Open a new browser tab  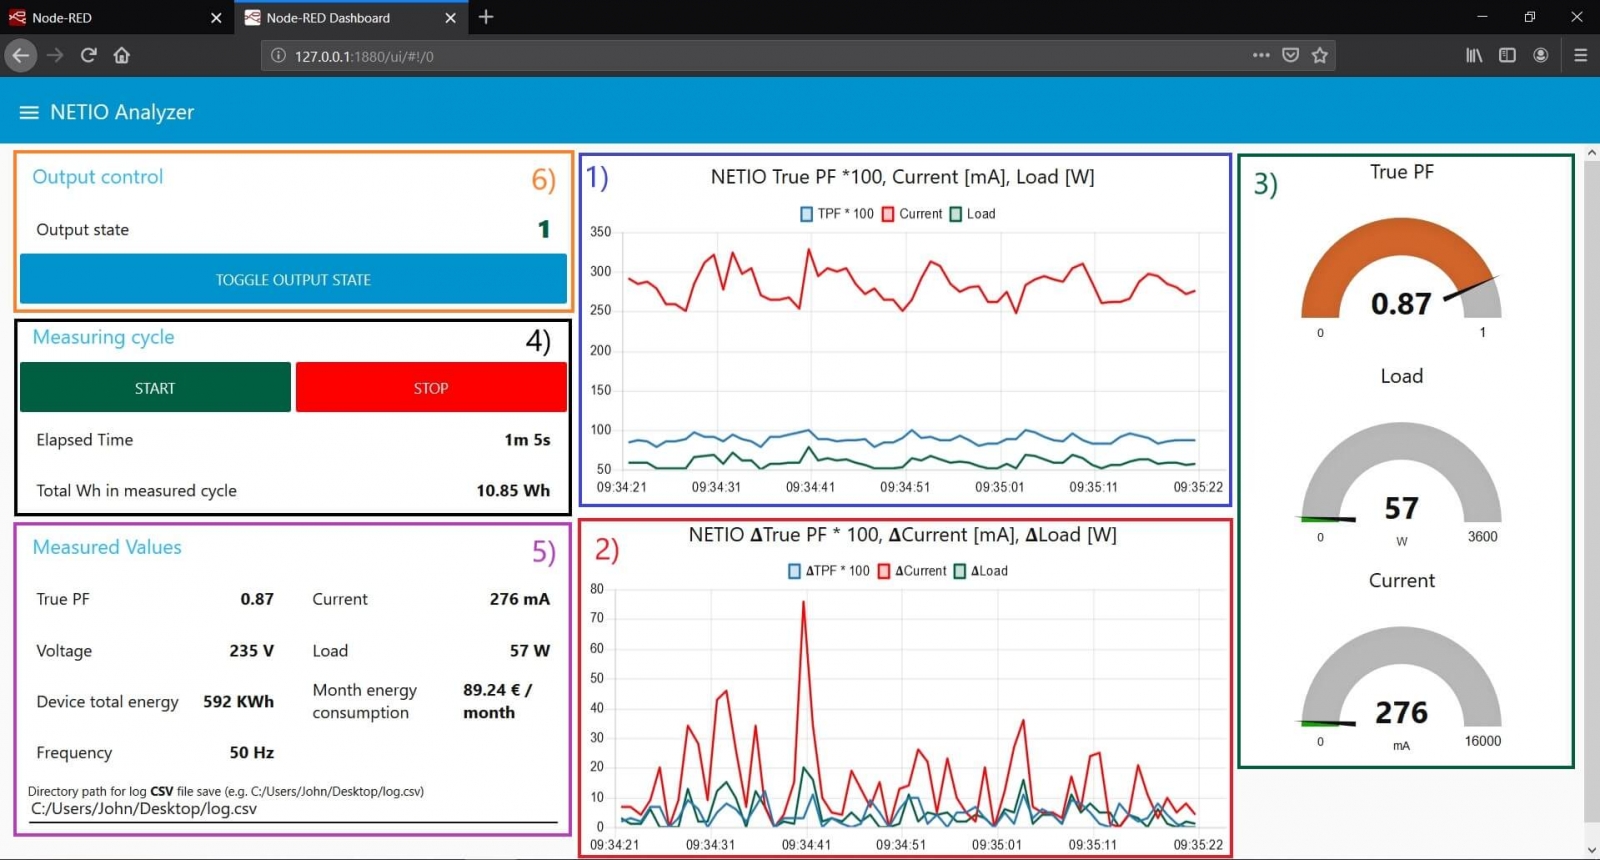(486, 17)
